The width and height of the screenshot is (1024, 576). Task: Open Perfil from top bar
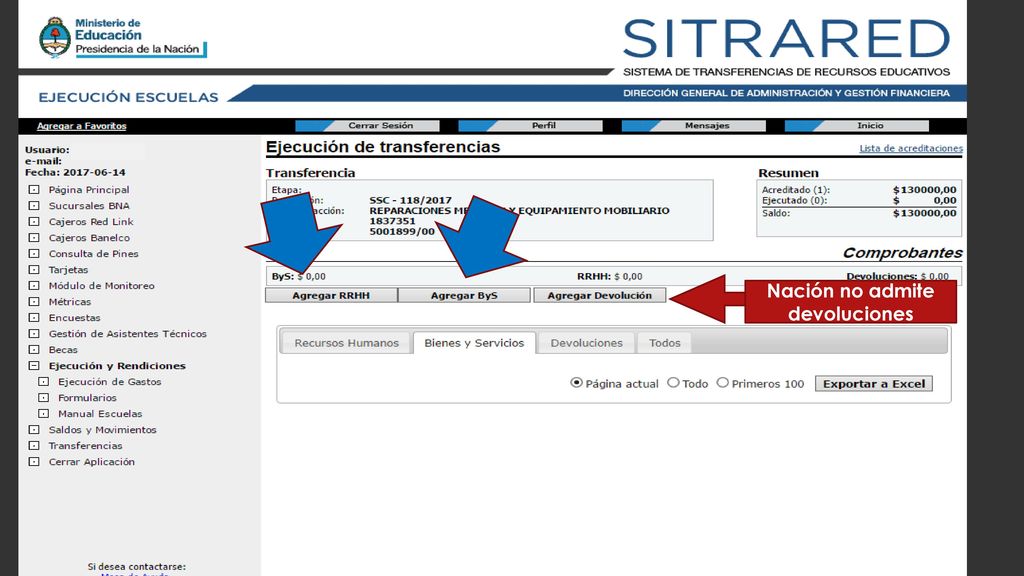point(530,125)
